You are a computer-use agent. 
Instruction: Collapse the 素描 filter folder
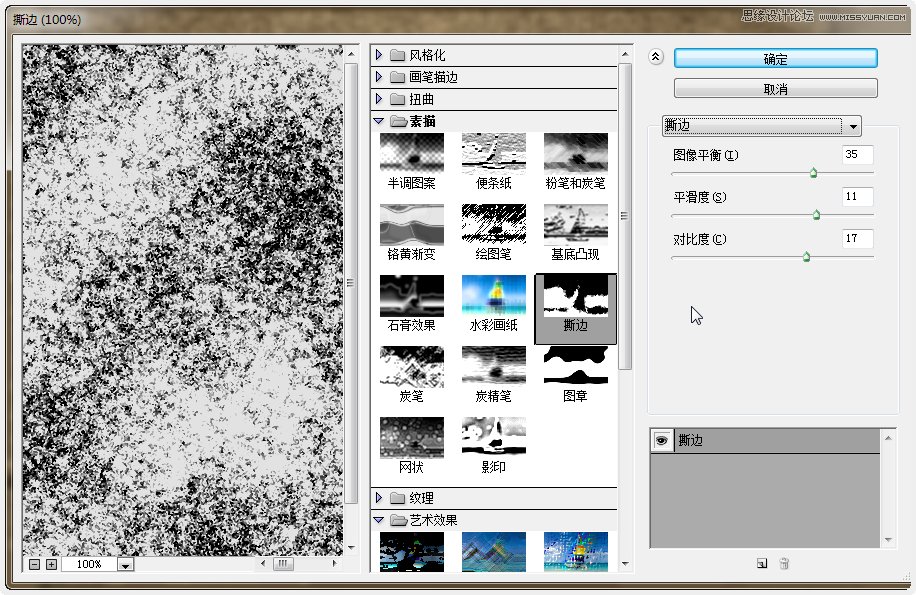pos(379,121)
